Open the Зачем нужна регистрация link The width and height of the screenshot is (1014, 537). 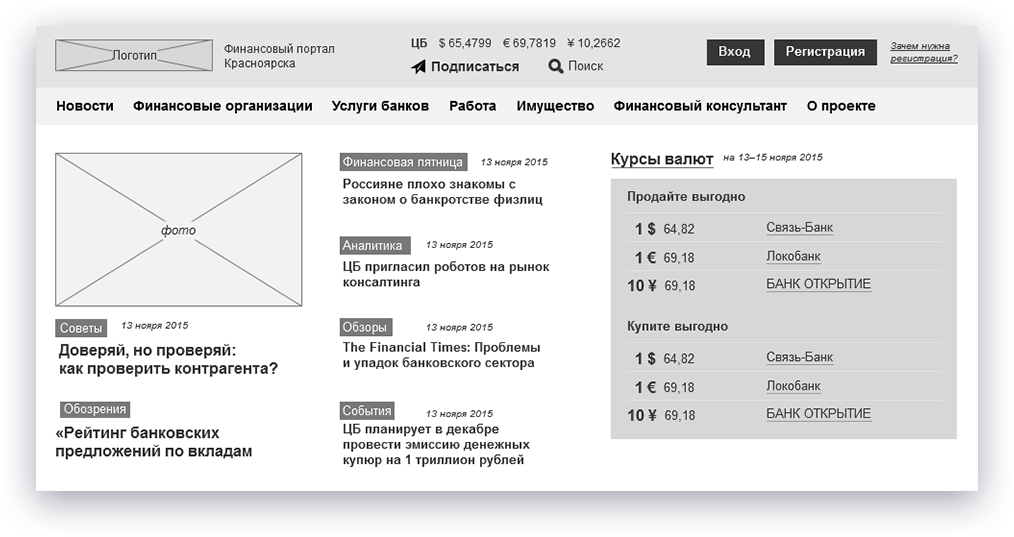(x=923, y=52)
